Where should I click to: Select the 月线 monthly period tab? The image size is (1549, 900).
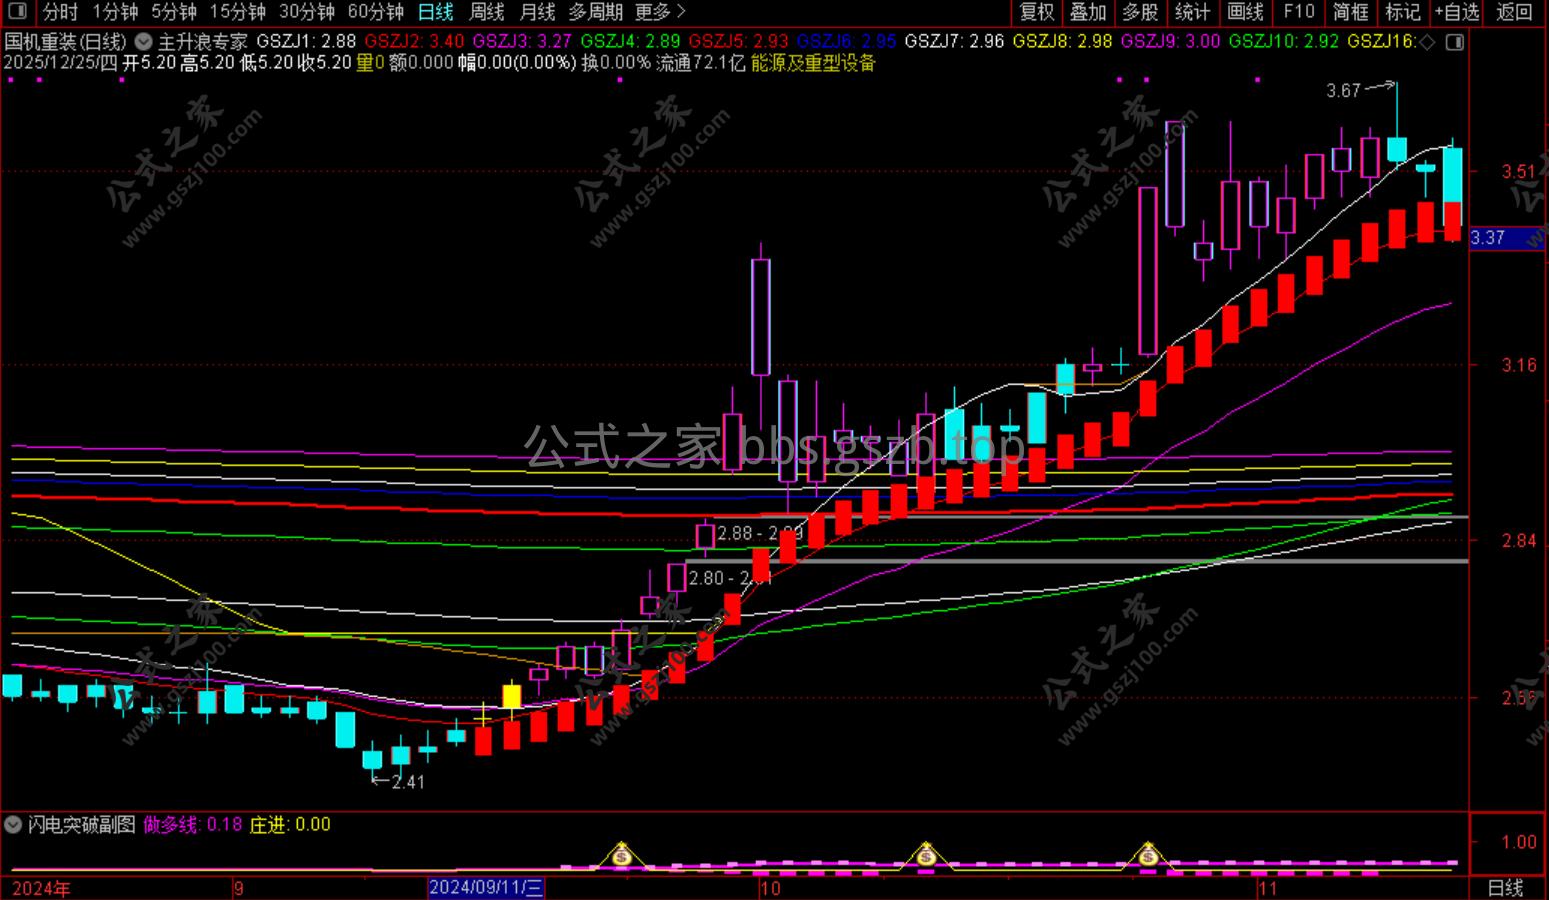(538, 12)
